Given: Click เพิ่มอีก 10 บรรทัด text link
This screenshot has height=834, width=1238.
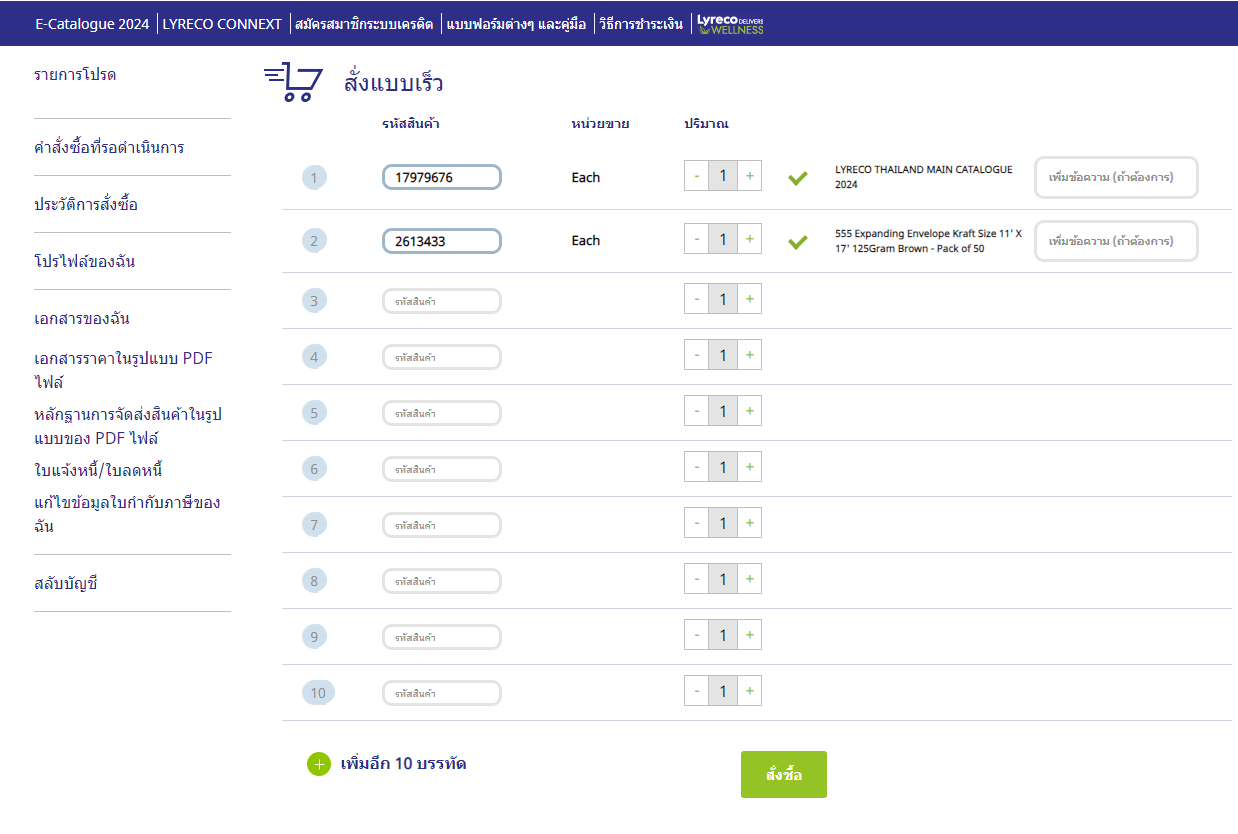Looking at the screenshot, I should 403,764.
